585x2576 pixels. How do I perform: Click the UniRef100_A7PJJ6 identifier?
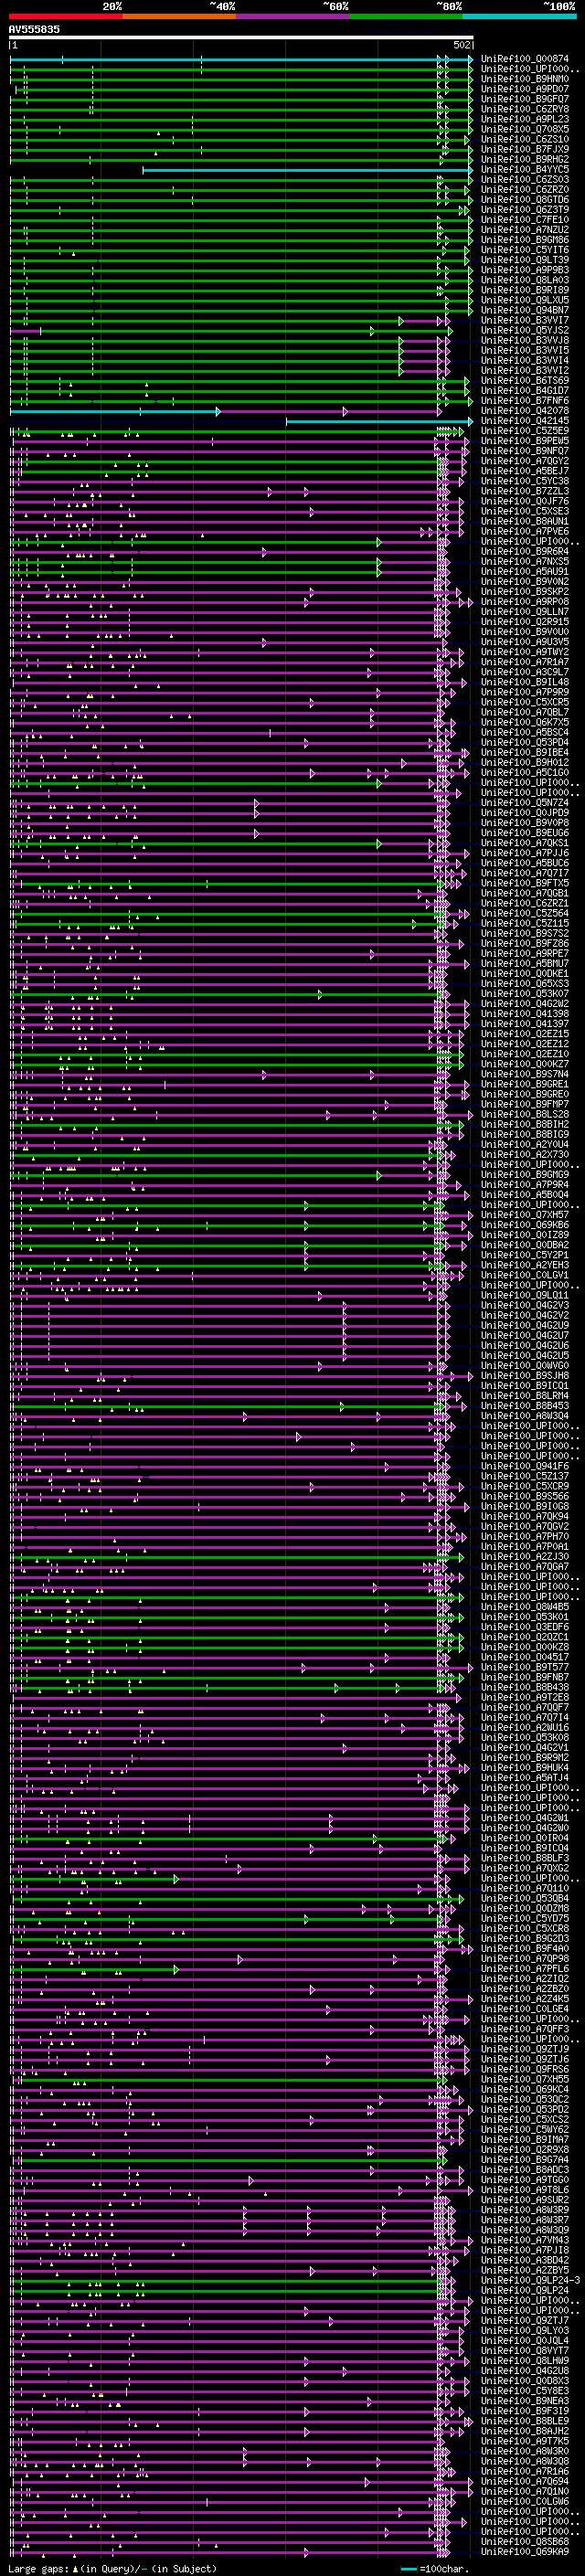[525, 853]
